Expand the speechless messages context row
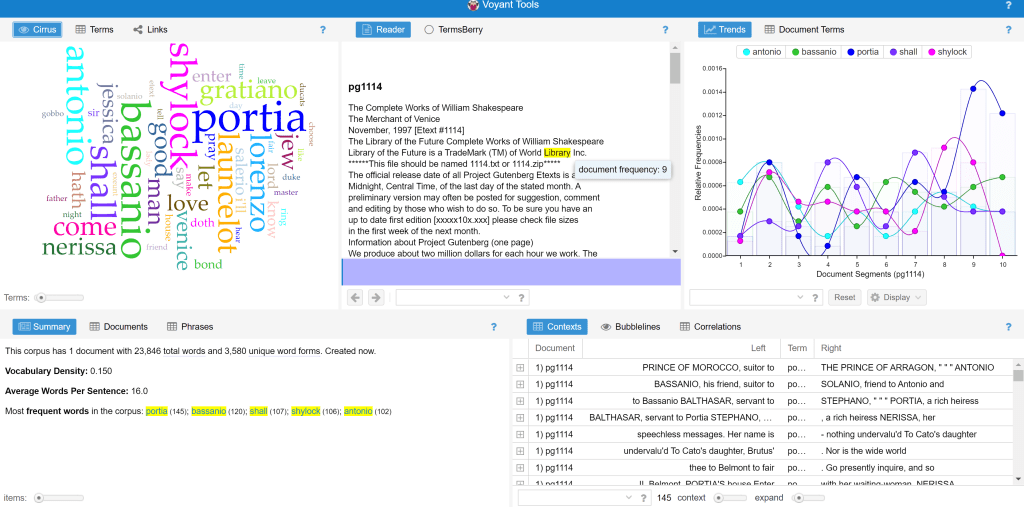 coord(520,434)
